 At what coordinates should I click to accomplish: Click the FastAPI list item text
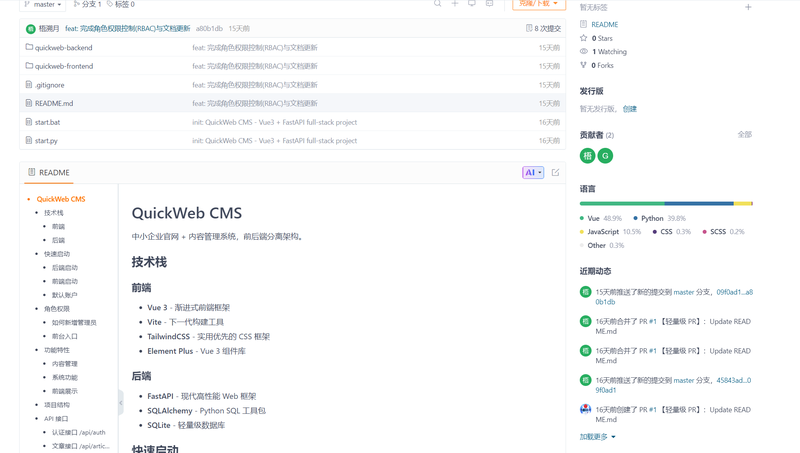(x=202, y=396)
